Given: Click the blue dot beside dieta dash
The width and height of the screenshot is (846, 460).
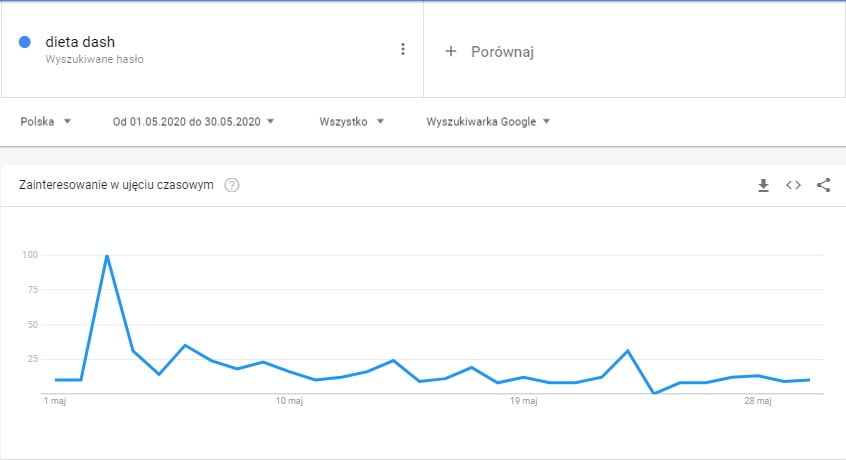Looking at the screenshot, I should click(24, 42).
